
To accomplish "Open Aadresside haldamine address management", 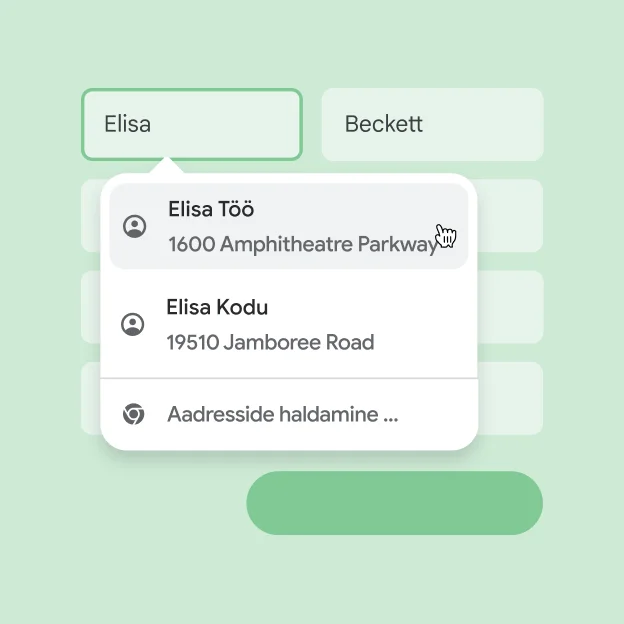I will pyautogui.click(x=270, y=414).
